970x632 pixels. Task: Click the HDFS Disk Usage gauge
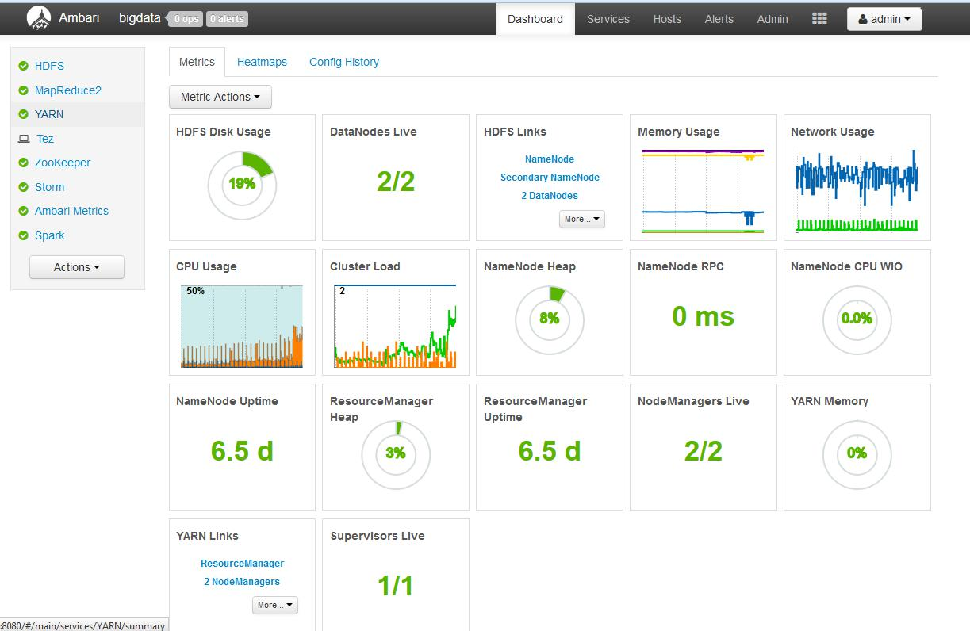pos(242,185)
